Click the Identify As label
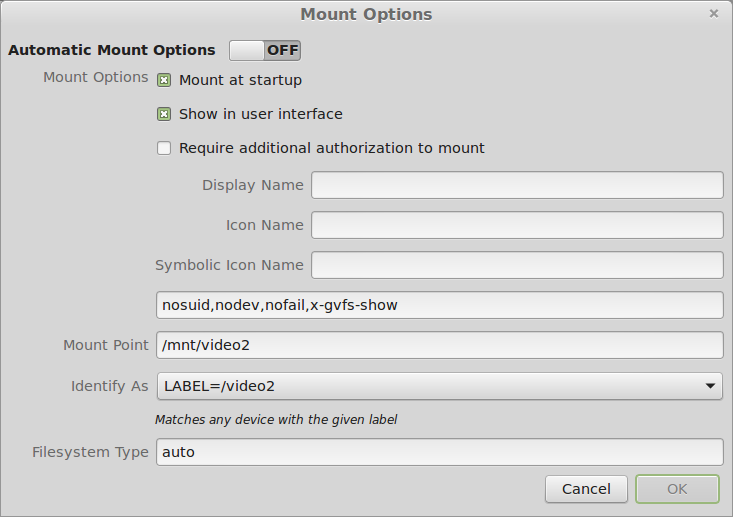The image size is (733, 517). click(109, 386)
